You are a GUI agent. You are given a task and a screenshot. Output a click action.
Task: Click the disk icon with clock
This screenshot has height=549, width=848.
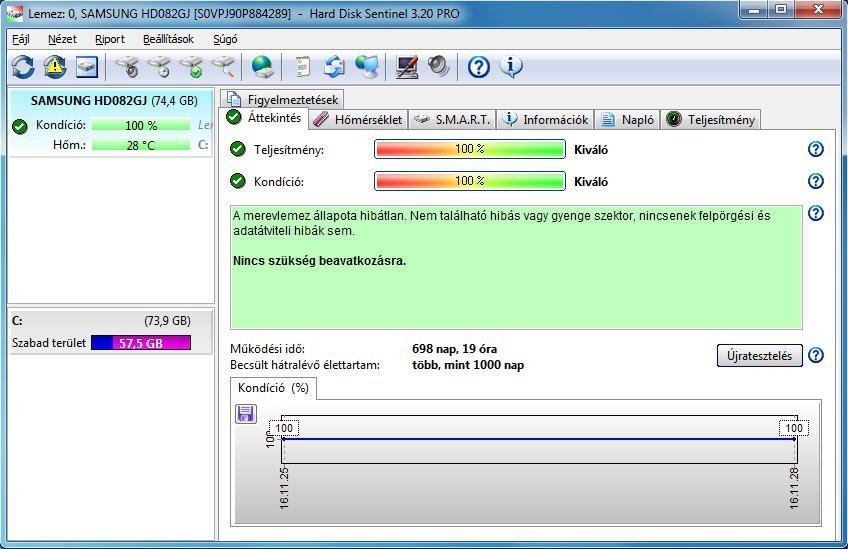point(160,67)
